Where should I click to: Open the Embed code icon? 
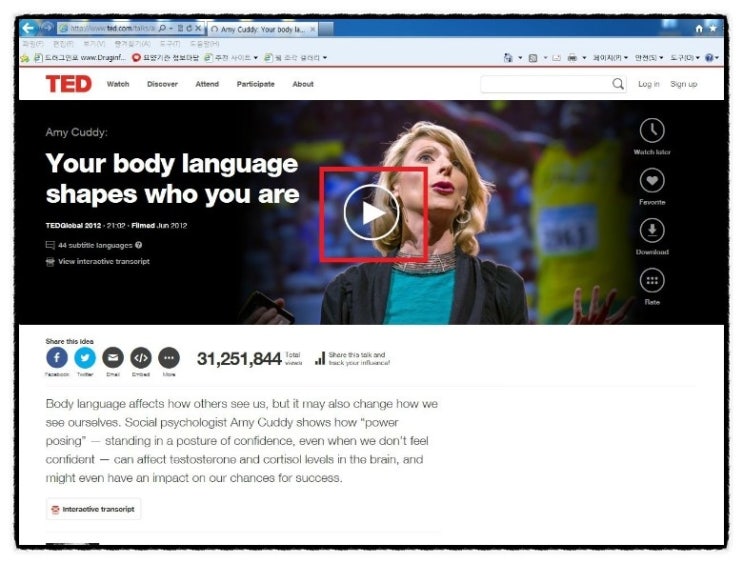(x=141, y=358)
